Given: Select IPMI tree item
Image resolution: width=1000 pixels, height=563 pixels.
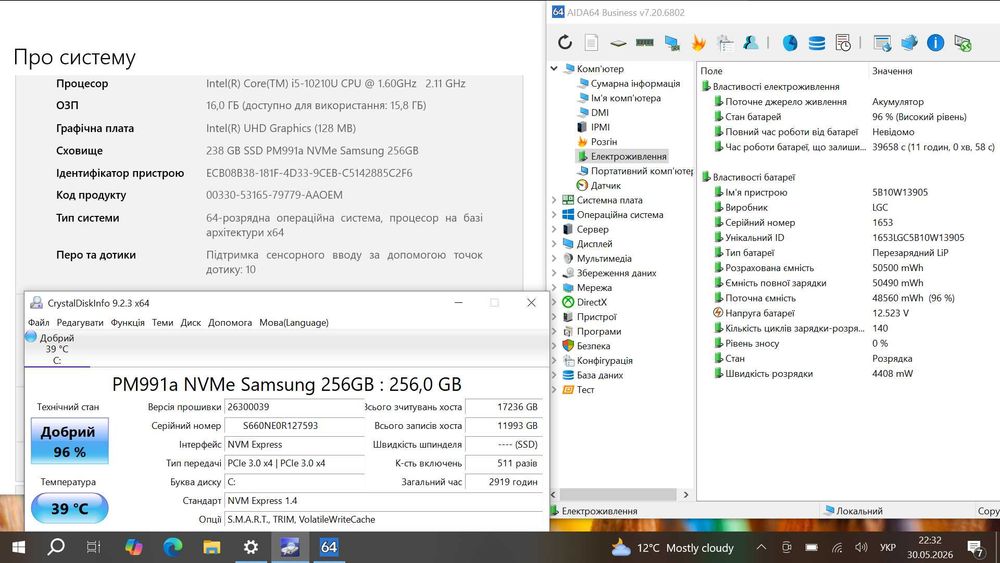Looking at the screenshot, I should pyautogui.click(x=600, y=127).
